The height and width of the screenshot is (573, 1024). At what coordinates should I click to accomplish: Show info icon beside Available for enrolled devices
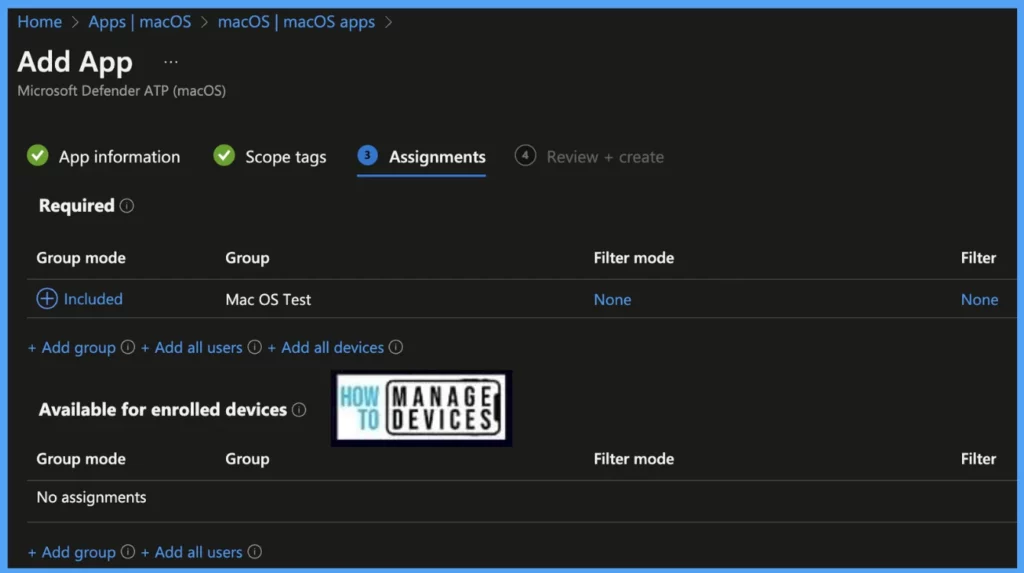299,410
